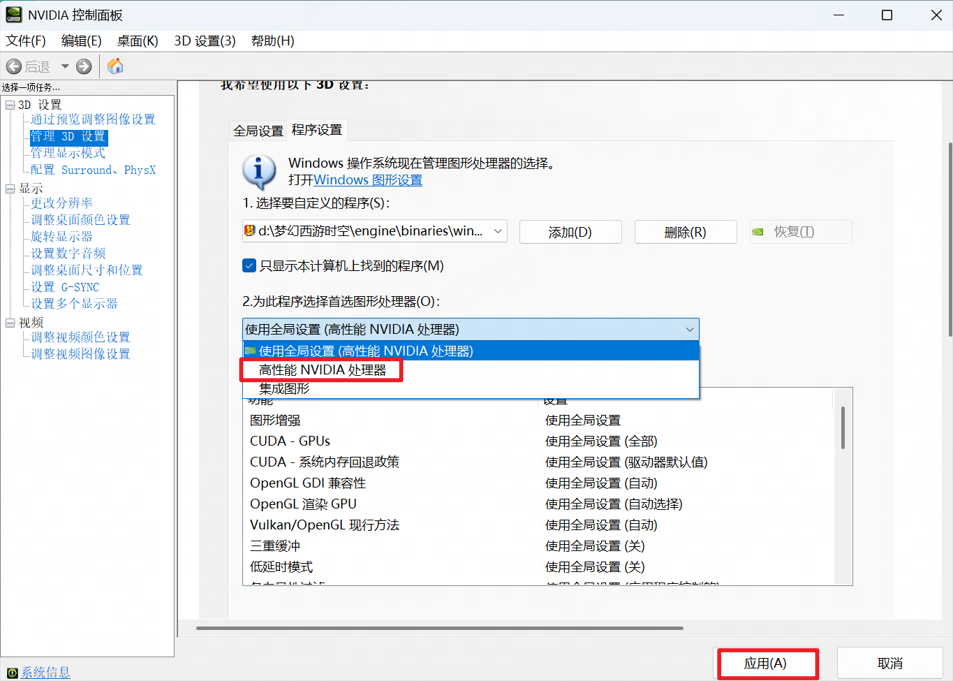Open the 桌面(K) menu
Image resolution: width=953 pixels, height=681 pixels.
point(137,41)
